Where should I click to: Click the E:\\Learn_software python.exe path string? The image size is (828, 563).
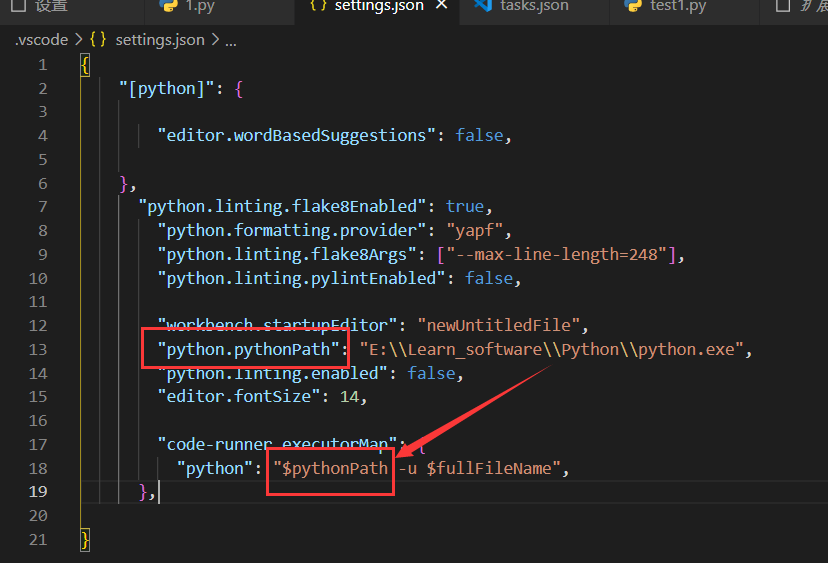coord(552,350)
